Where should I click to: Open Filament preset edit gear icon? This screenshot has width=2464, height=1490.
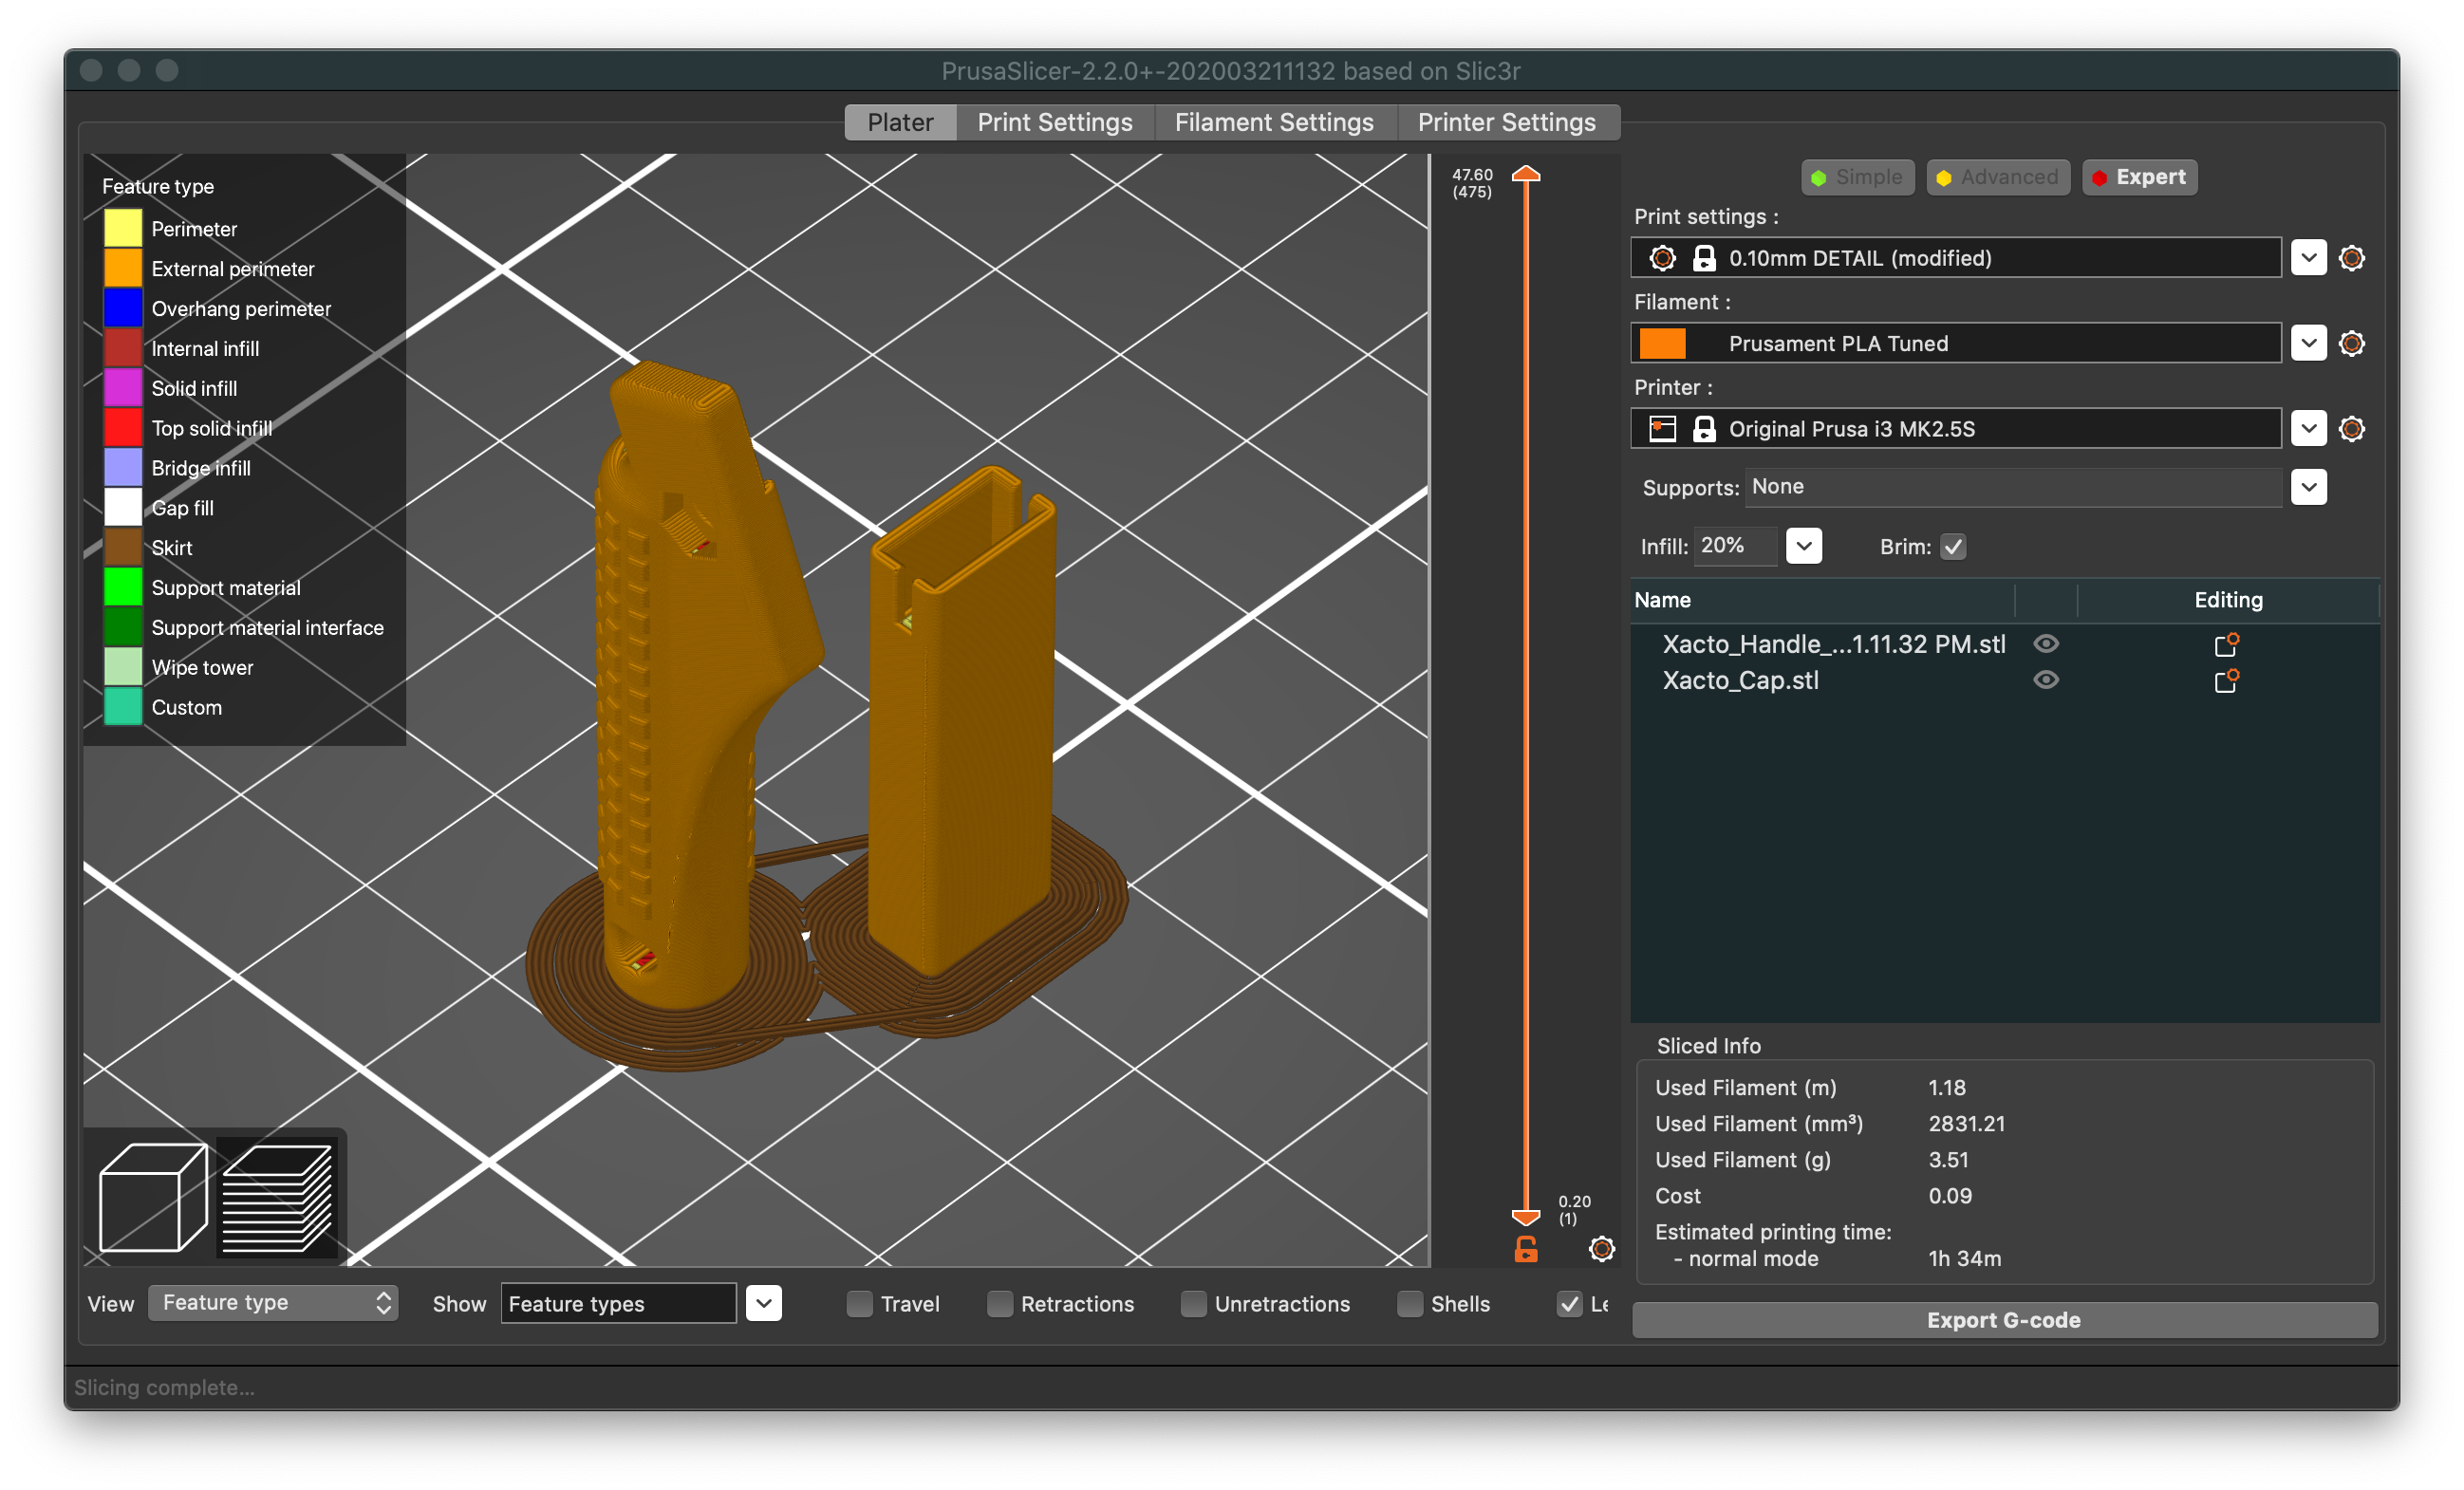point(2351,344)
